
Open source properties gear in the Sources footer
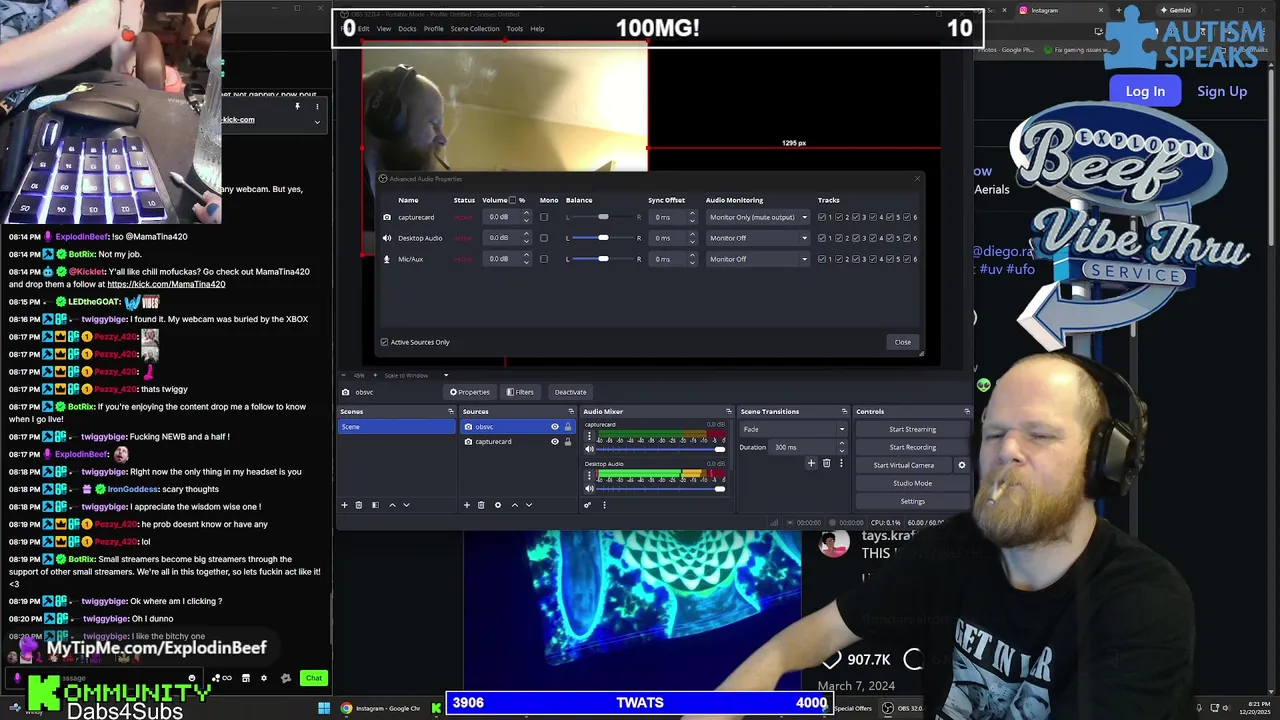pyautogui.click(x=498, y=505)
